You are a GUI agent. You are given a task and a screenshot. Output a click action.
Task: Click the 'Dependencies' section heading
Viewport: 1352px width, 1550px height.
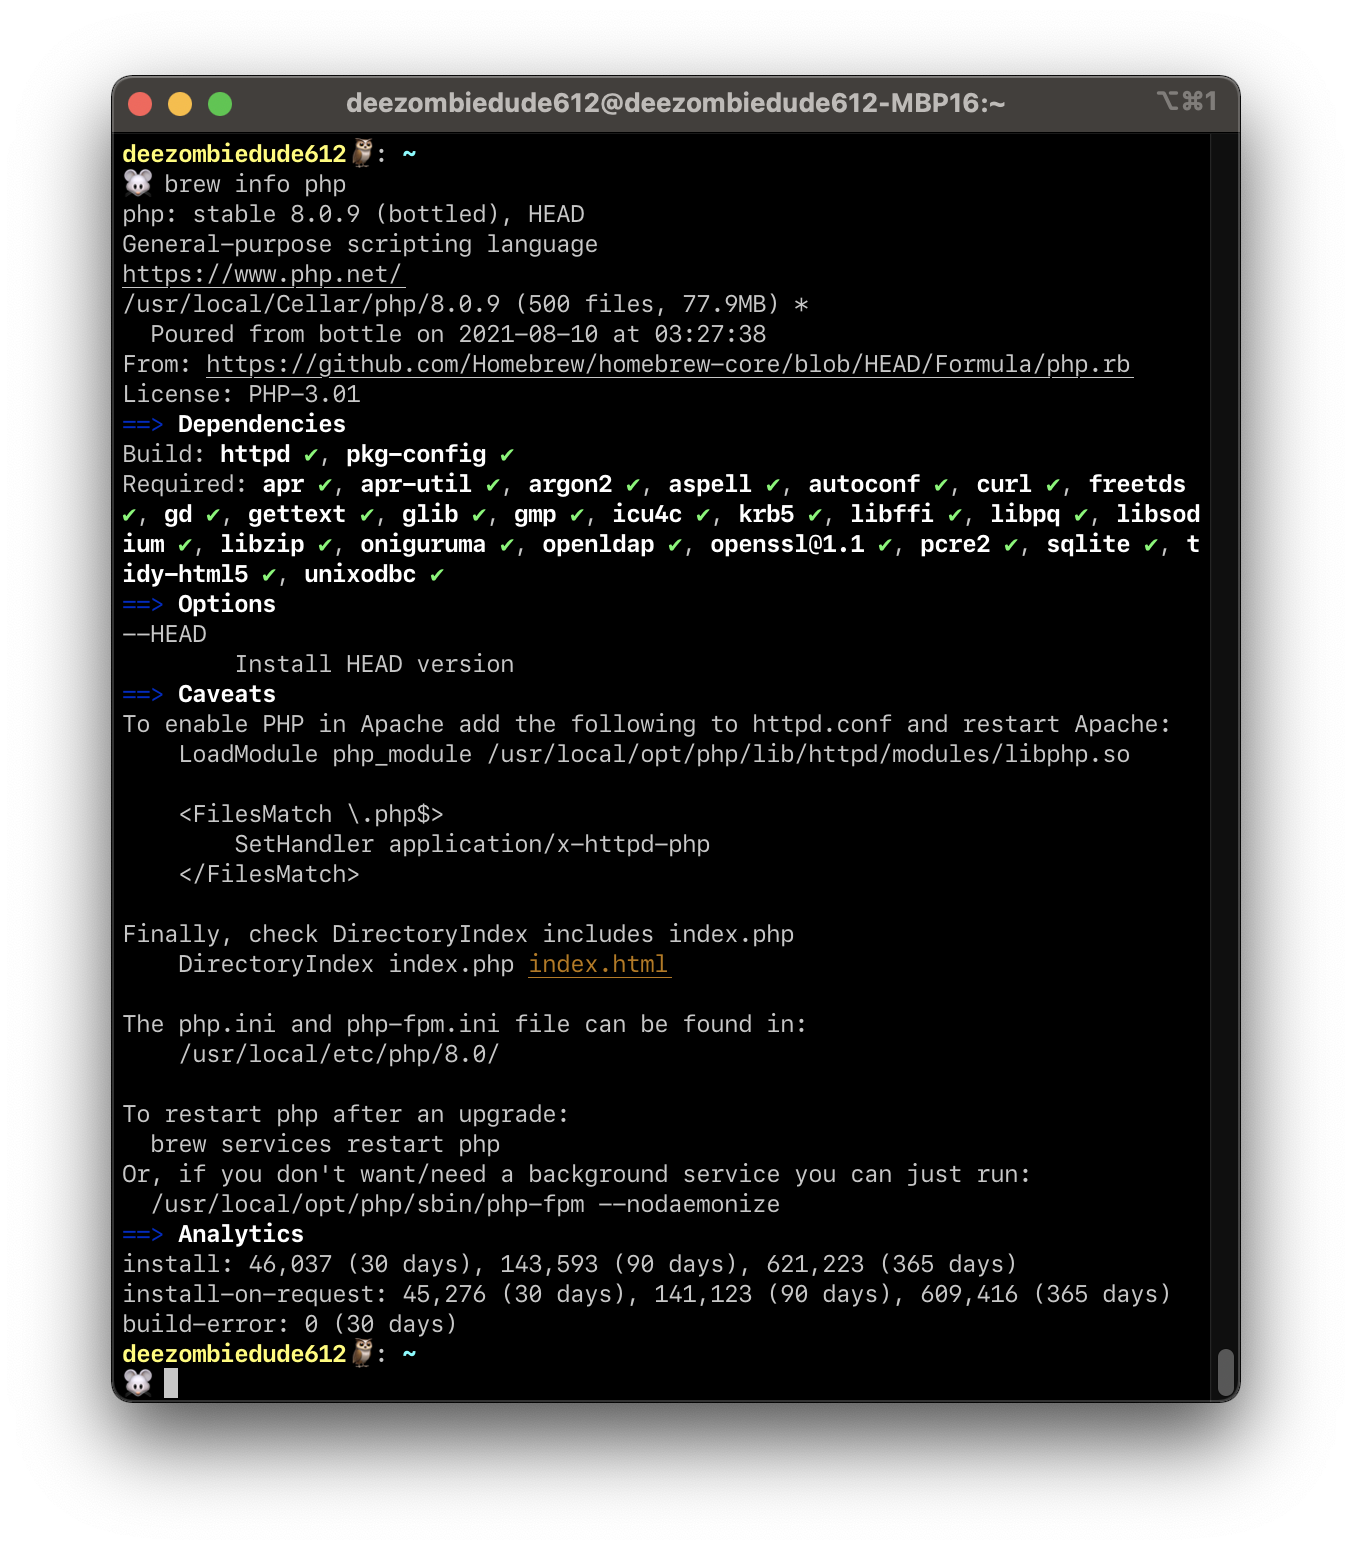coord(262,424)
